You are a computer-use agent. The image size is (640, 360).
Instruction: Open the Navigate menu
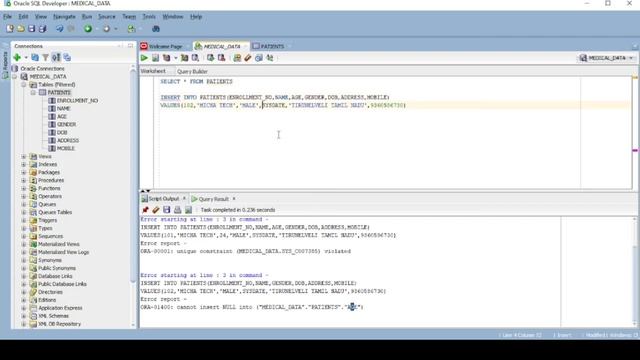point(64,17)
